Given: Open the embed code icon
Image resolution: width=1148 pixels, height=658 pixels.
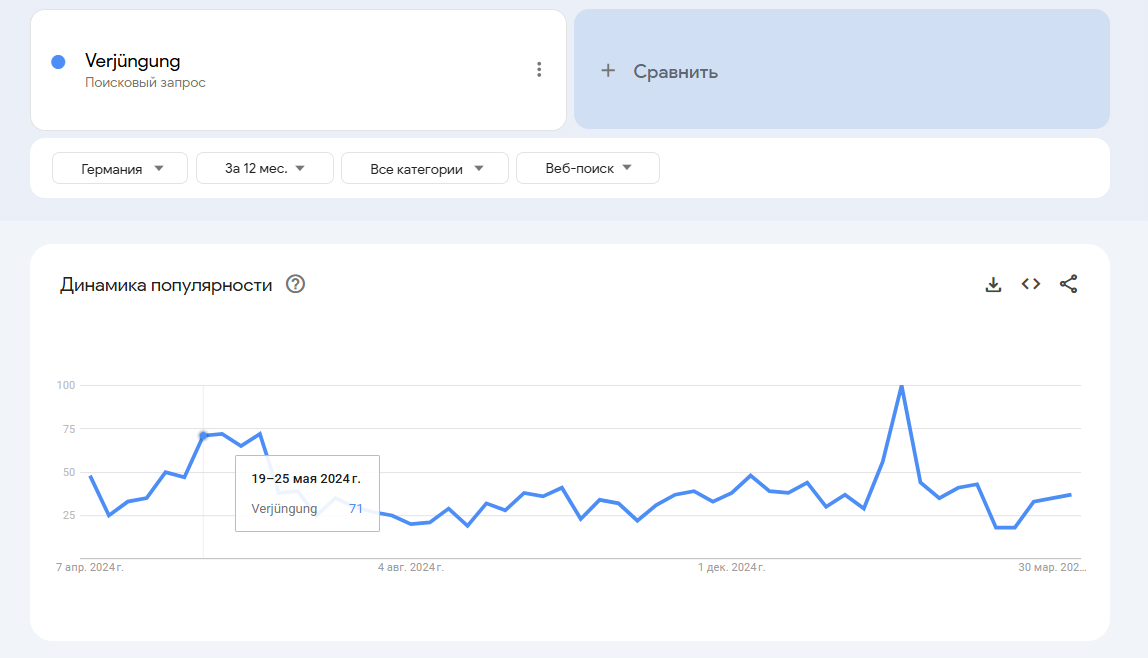Looking at the screenshot, I should (x=1031, y=284).
